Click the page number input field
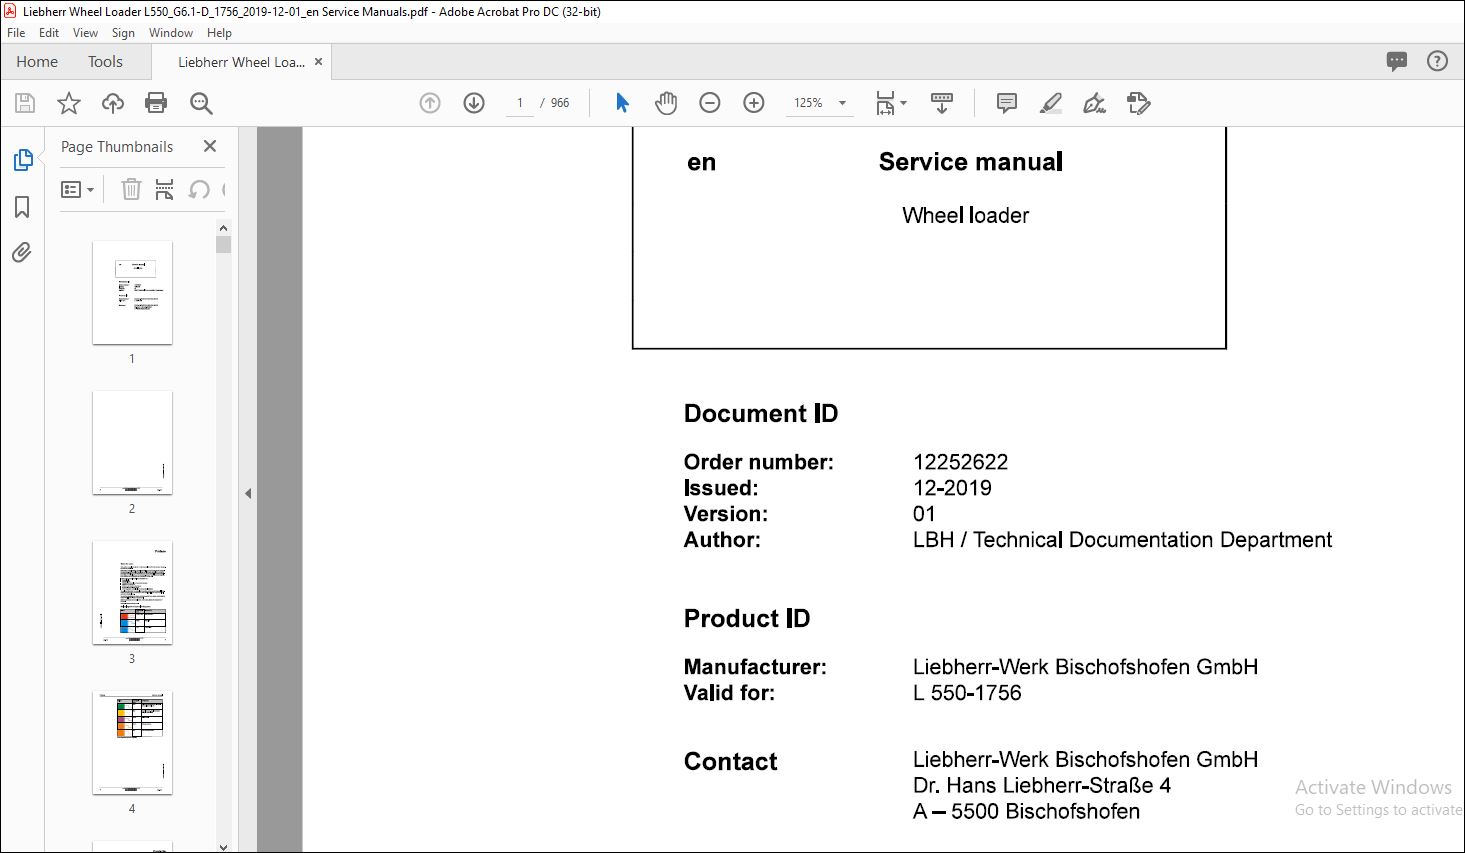Image resolution: width=1465 pixels, height=853 pixels. coord(520,103)
